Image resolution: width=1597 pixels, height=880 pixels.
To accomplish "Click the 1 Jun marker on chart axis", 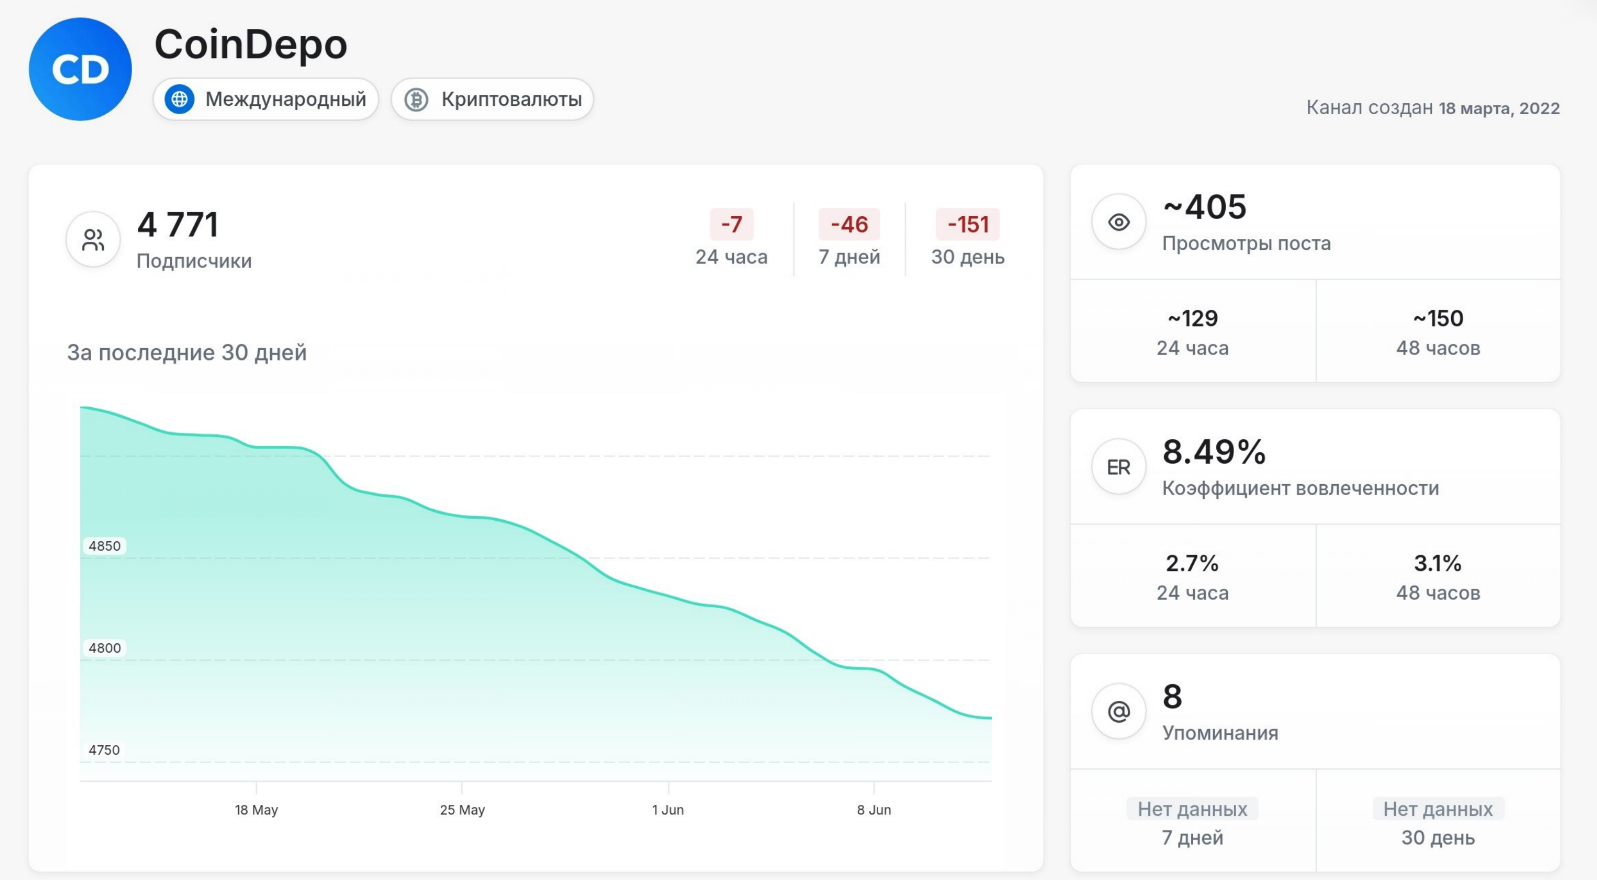I will pyautogui.click(x=668, y=810).
